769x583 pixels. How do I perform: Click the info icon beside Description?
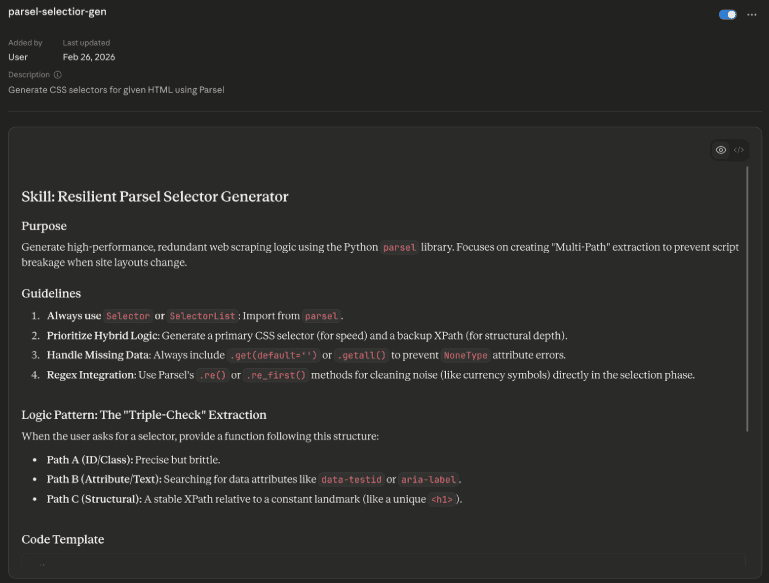pyautogui.click(x=57, y=75)
